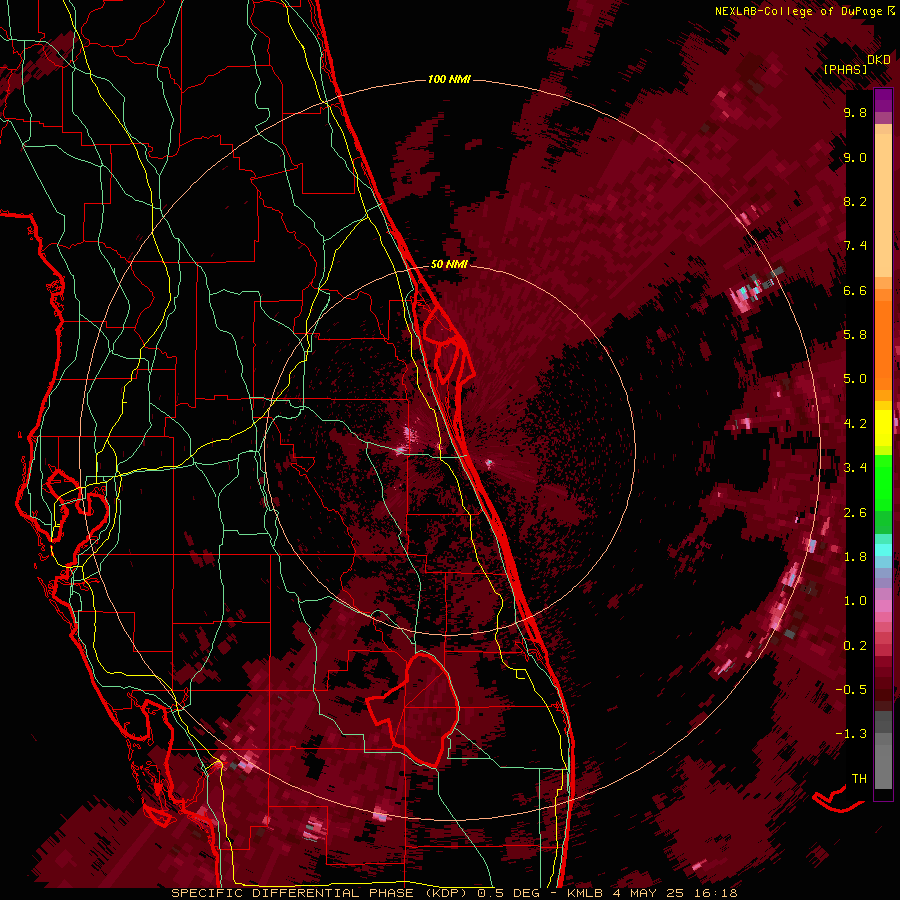Click the 1.0 legend value
The height and width of the screenshot is (900, 900).
tap(855, 601)
